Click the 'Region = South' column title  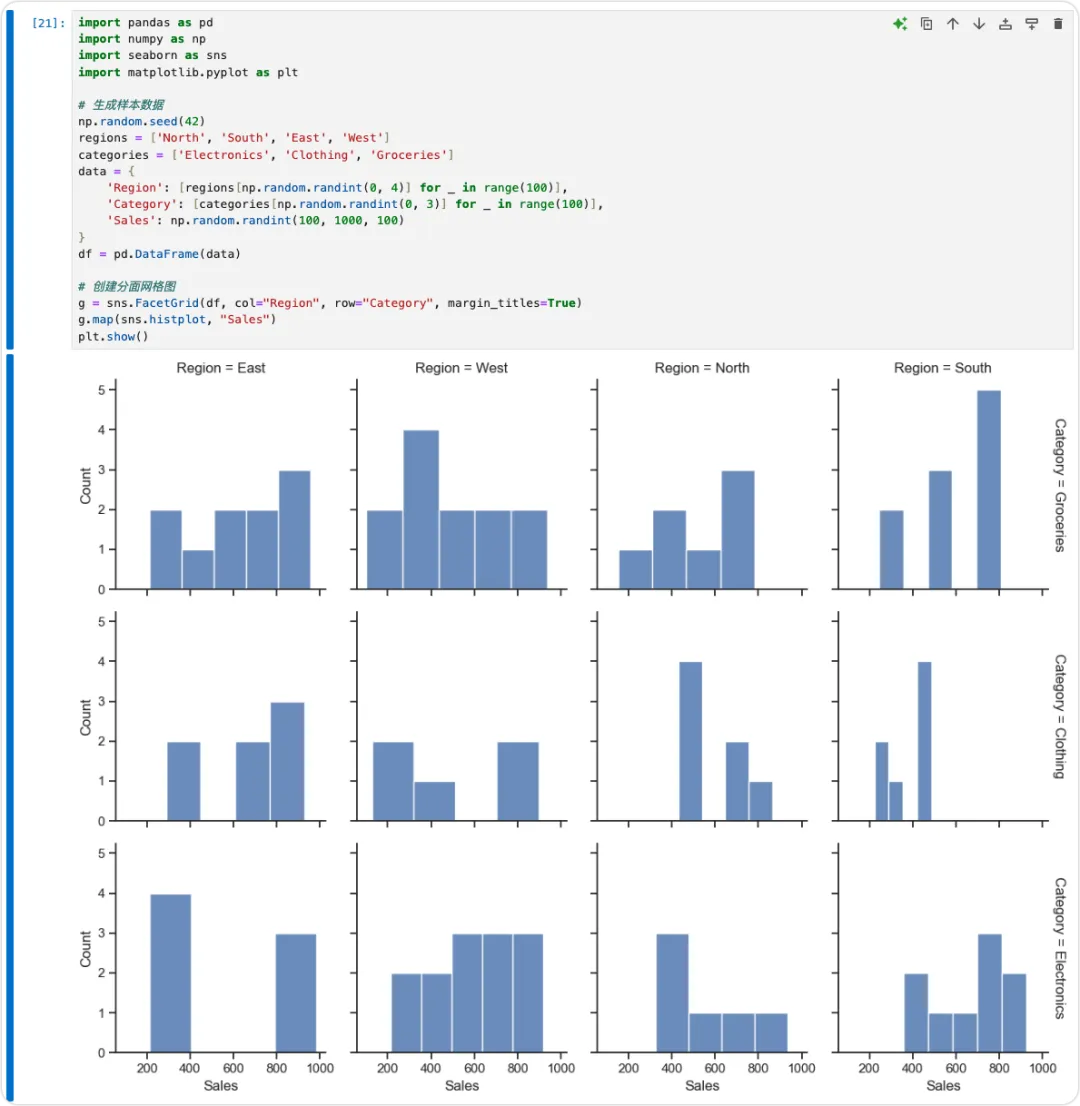pos(942,367)
